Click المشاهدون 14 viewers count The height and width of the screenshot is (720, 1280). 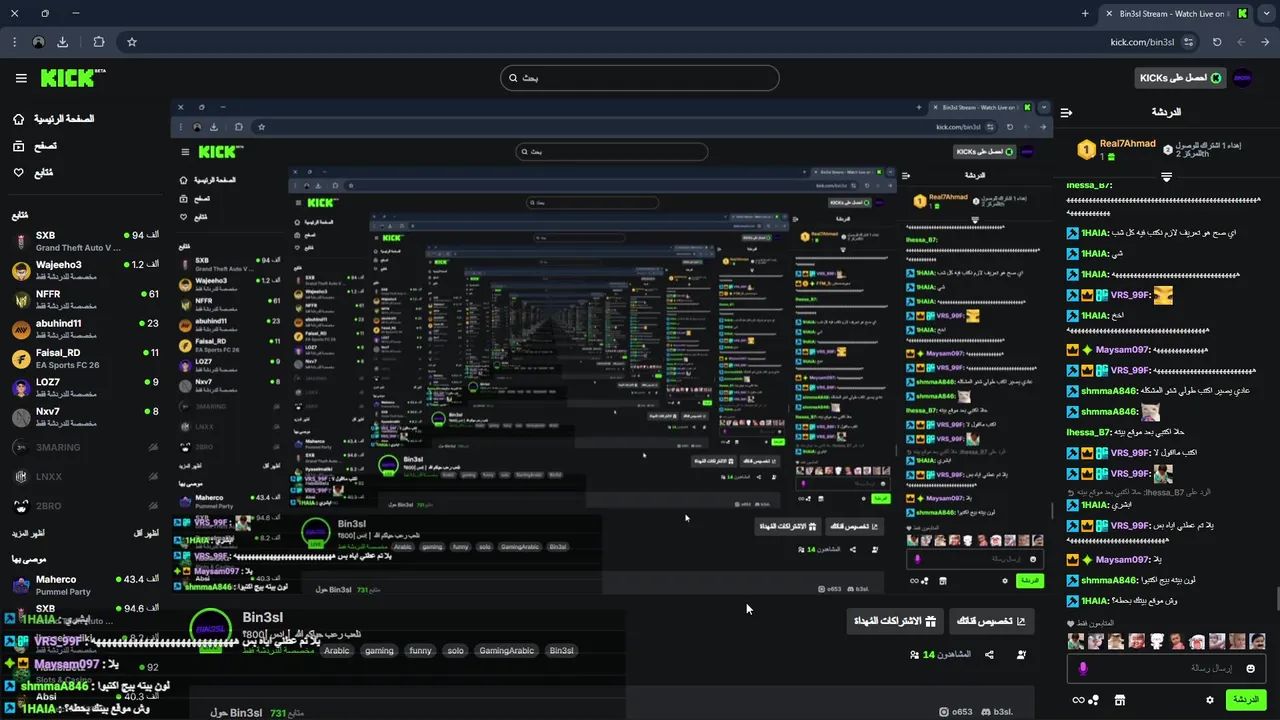(x=941, y=655)
